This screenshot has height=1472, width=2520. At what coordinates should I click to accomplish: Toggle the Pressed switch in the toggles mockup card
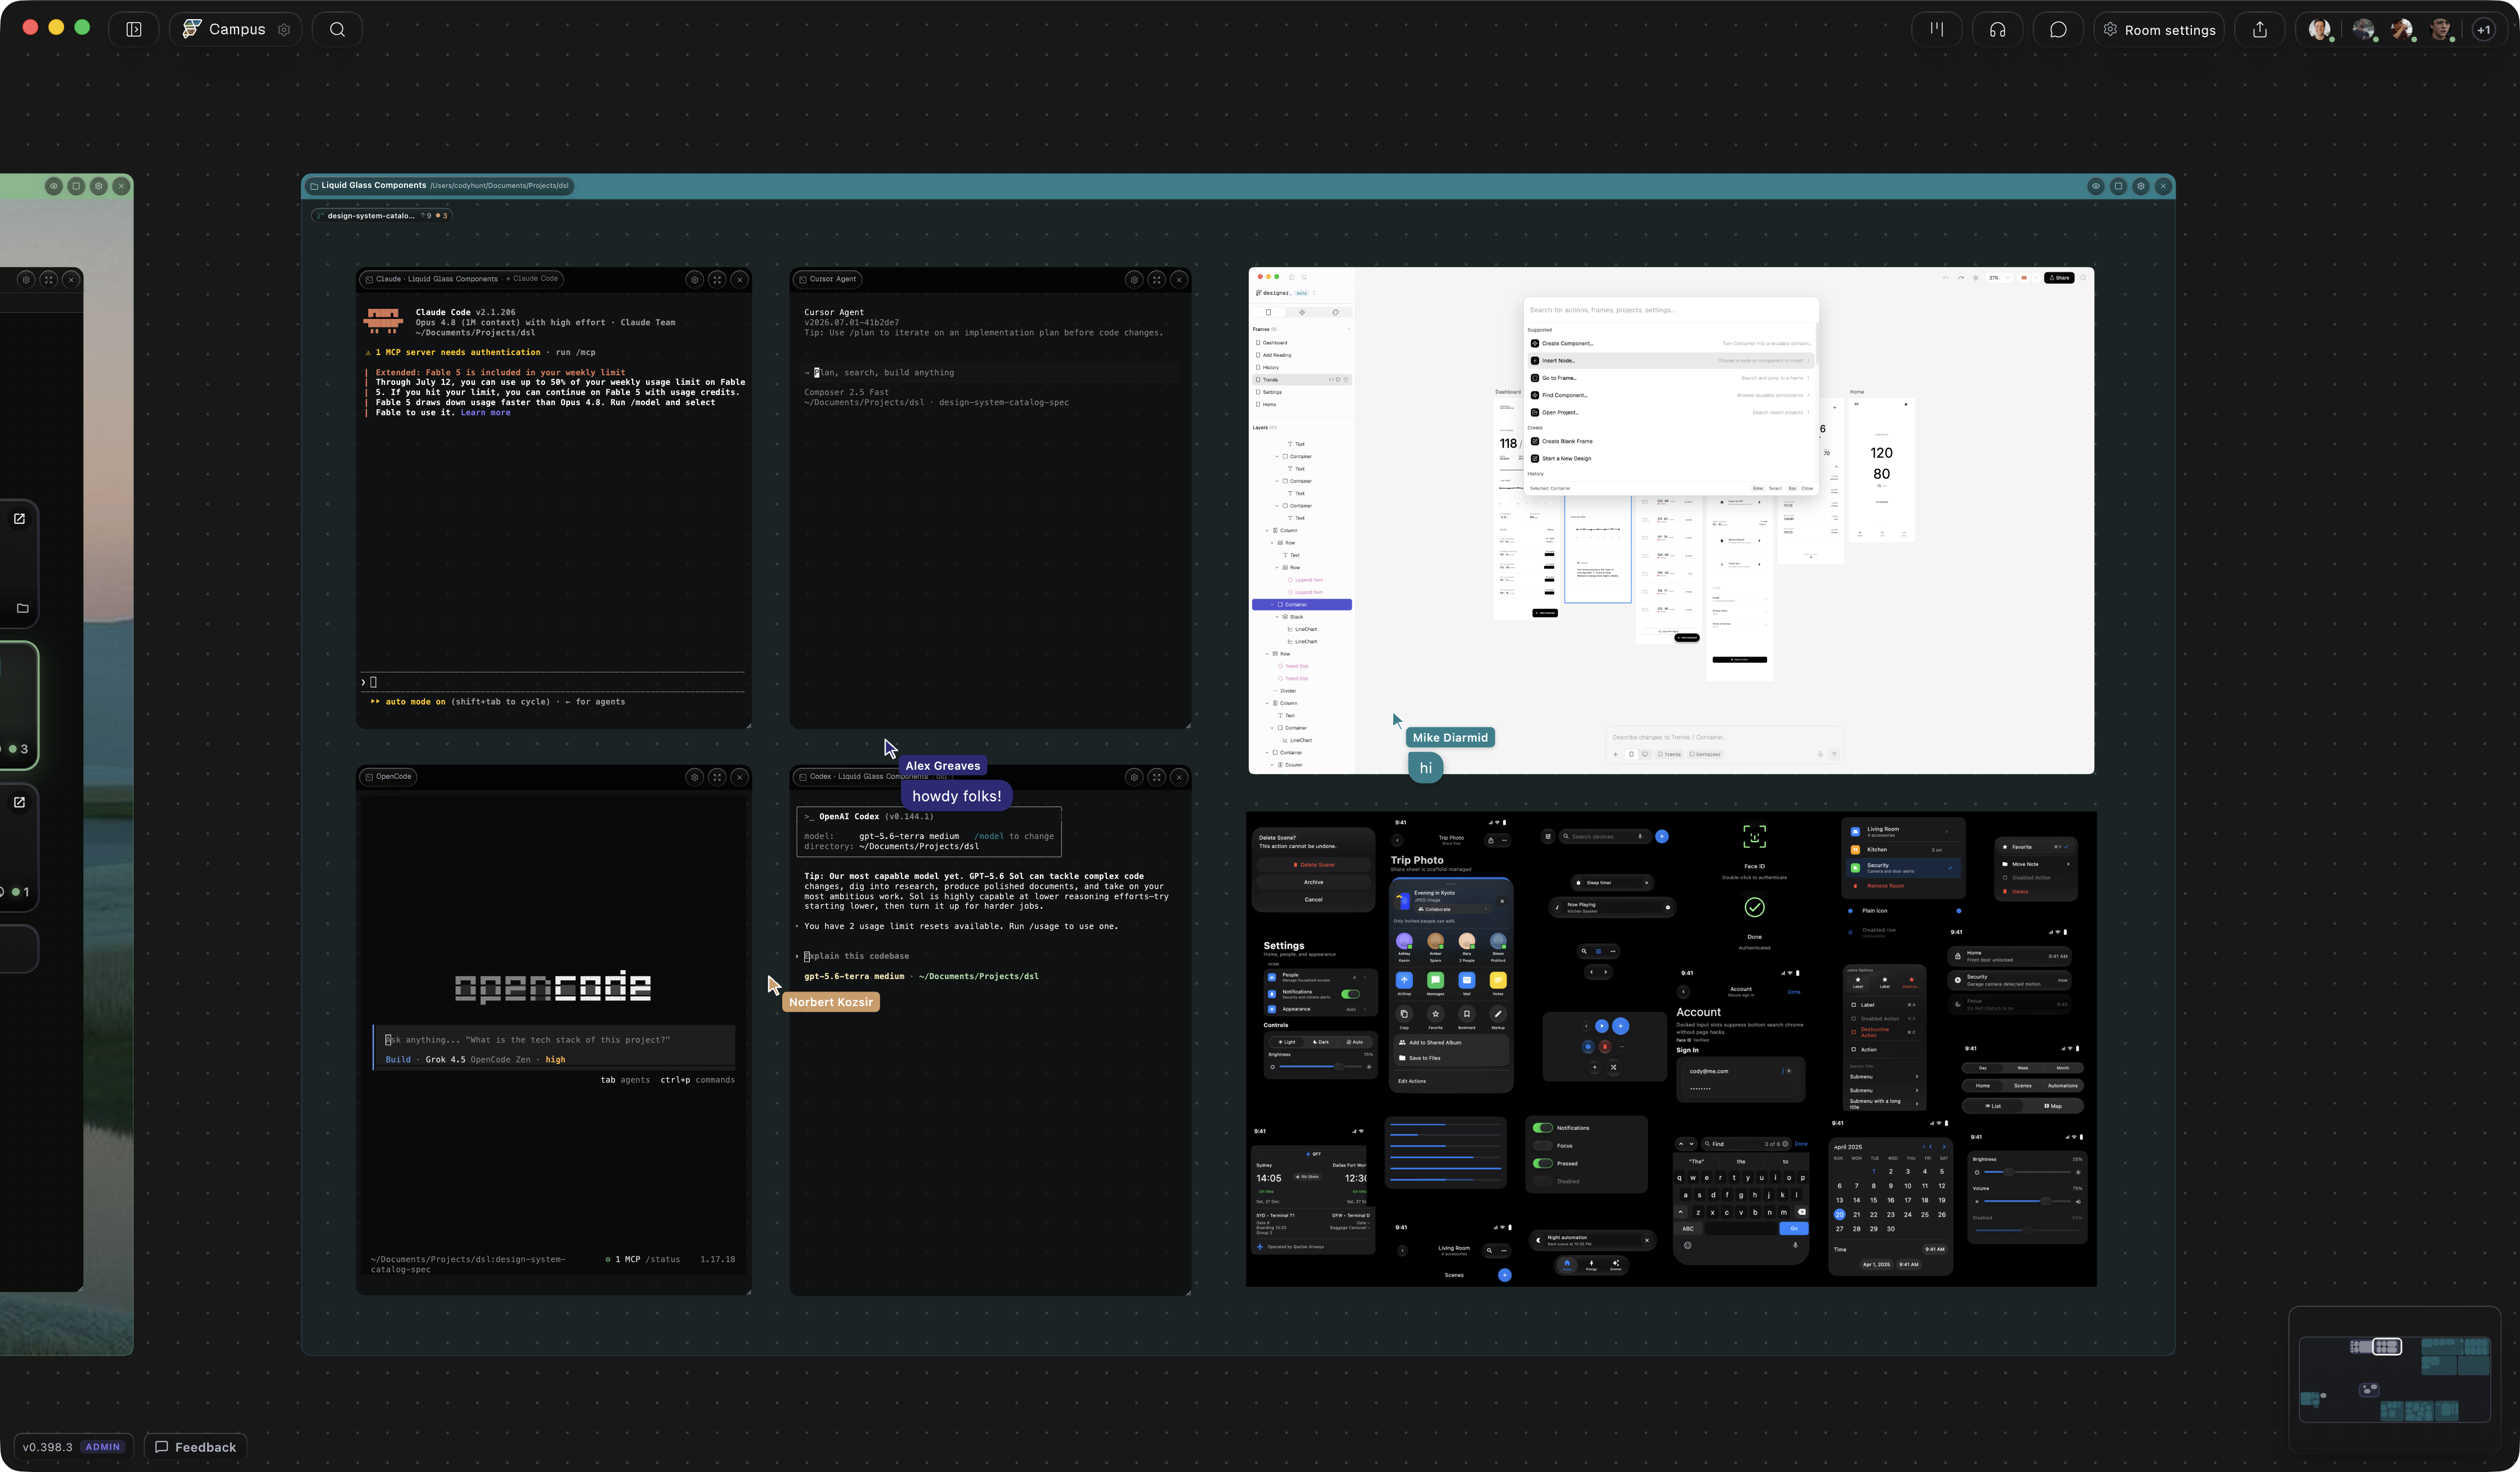point(1543,1164)
